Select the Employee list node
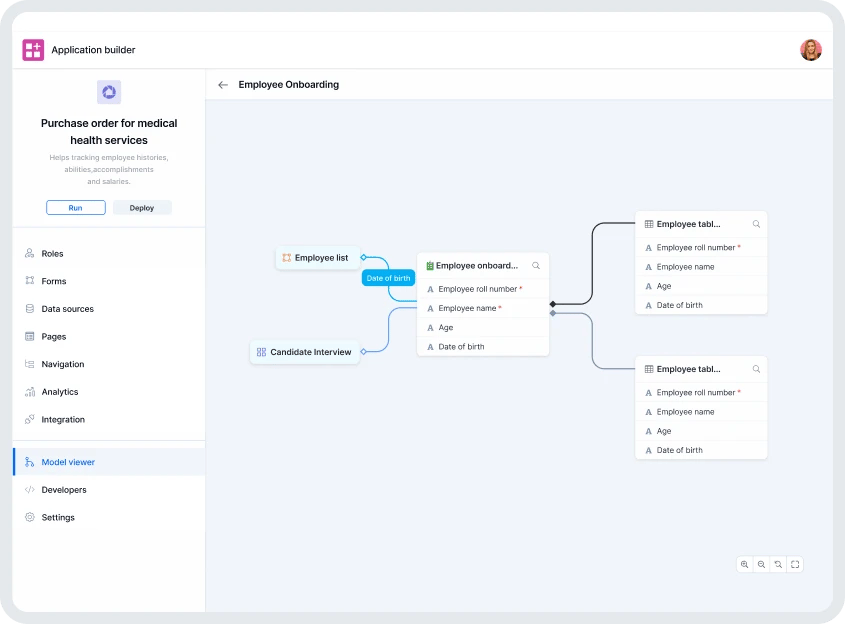The image size is (845, 624). (x=317, y=258)
